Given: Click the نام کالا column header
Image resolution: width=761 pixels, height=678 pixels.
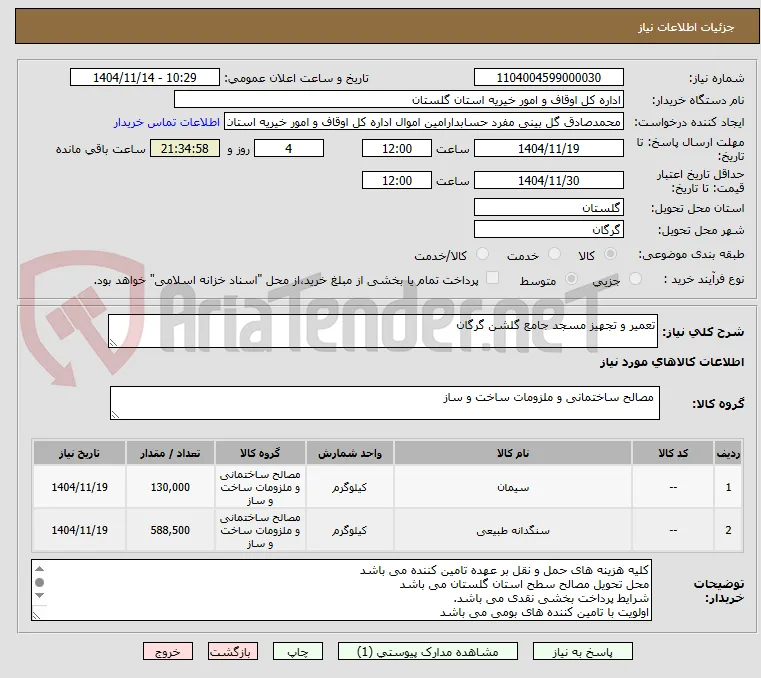Looking at the screenshot, I should (x=513, y=453).
